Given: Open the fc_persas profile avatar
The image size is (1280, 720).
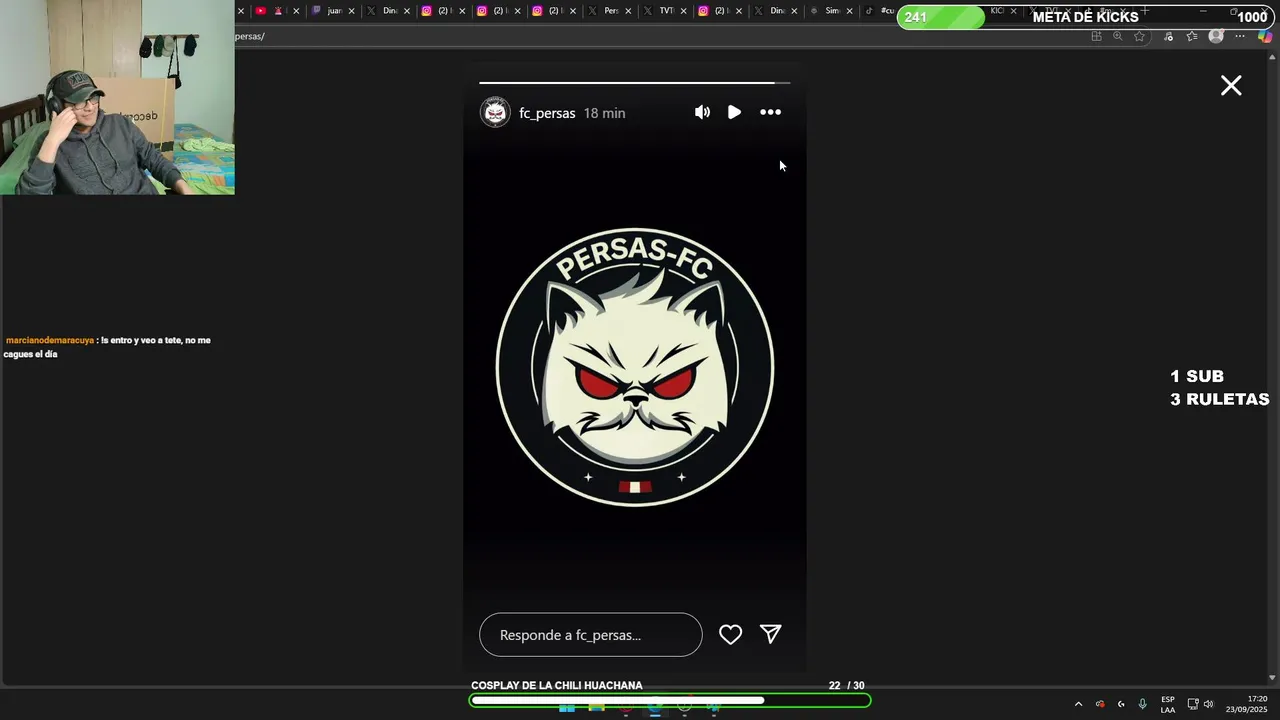Looking at the screenshot, I should (x=495, y=112).
